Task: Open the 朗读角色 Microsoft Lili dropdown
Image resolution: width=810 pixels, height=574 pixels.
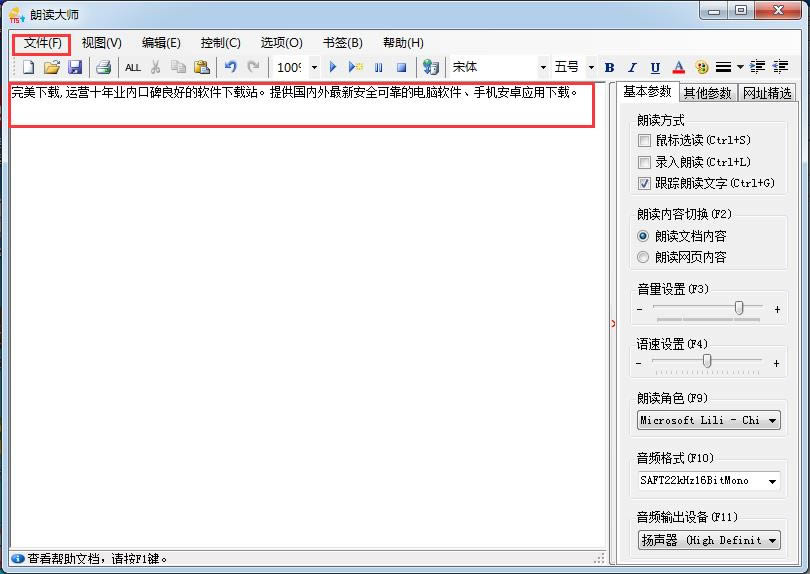Action: [709, 420]
